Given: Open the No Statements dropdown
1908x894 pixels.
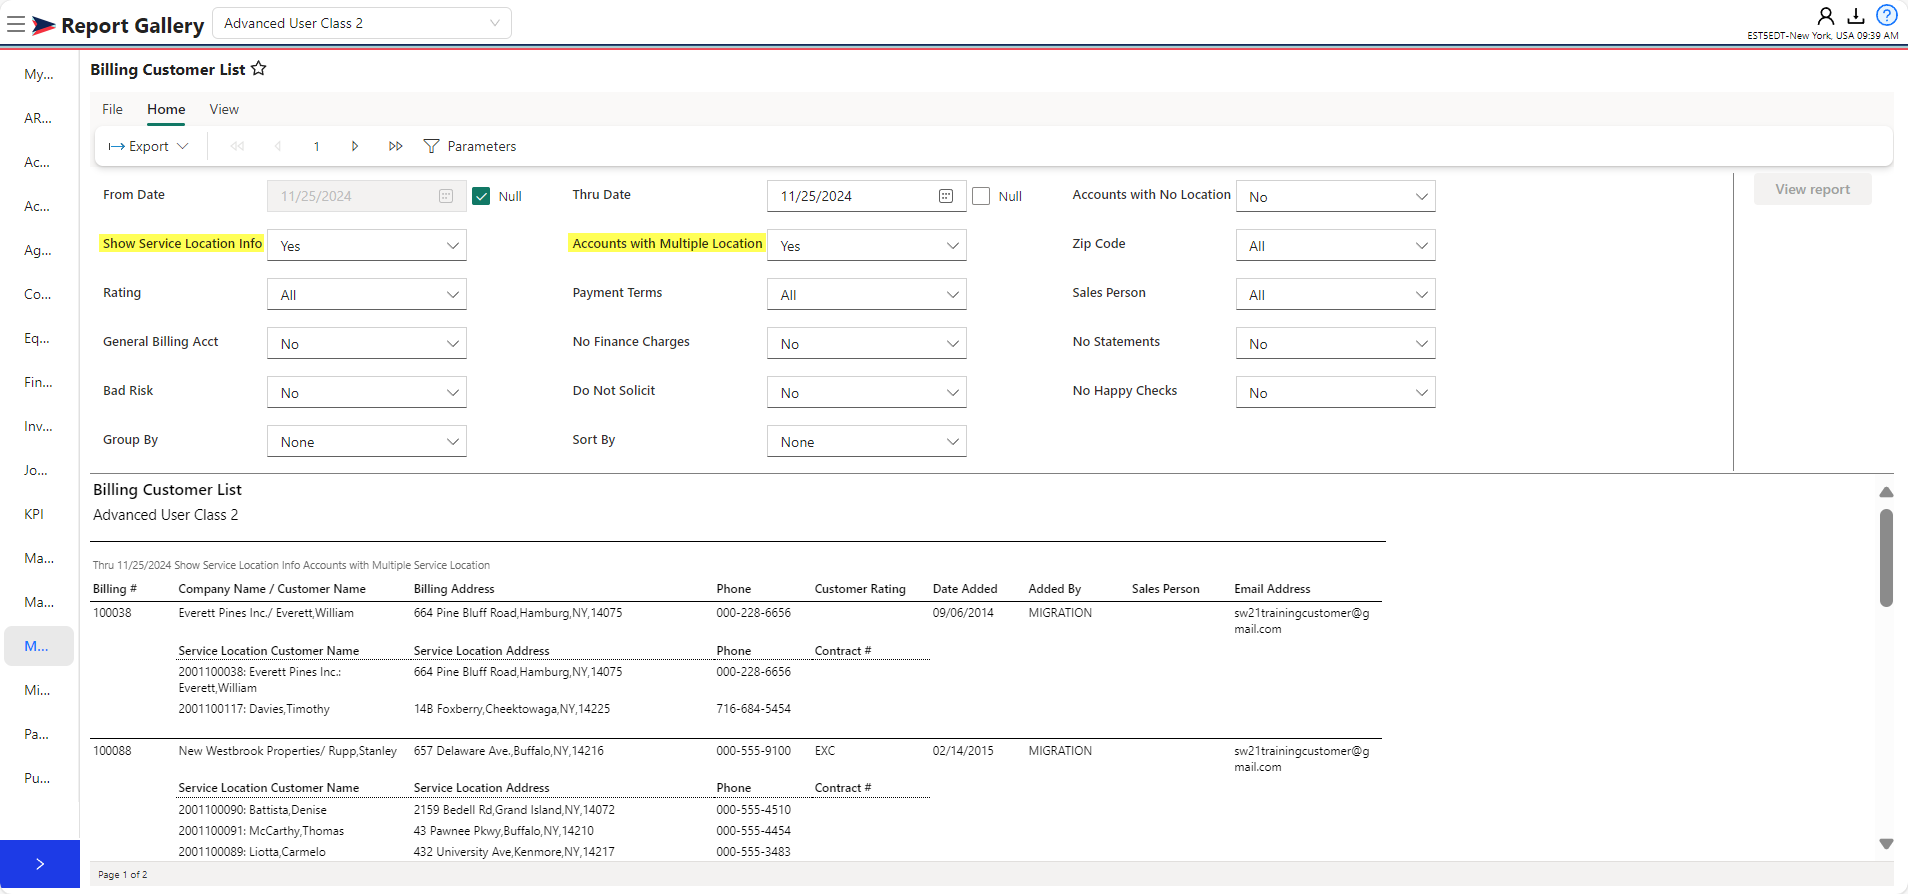Looking at the screenshot, I should [1336, 343].
